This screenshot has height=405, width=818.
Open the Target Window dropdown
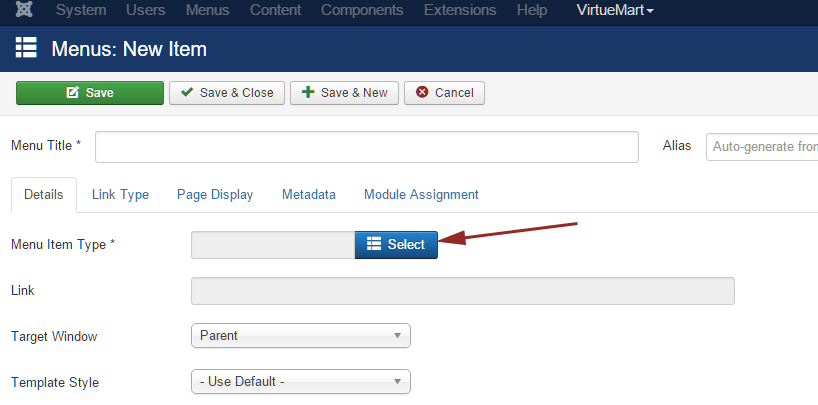[x=301, y=336]
